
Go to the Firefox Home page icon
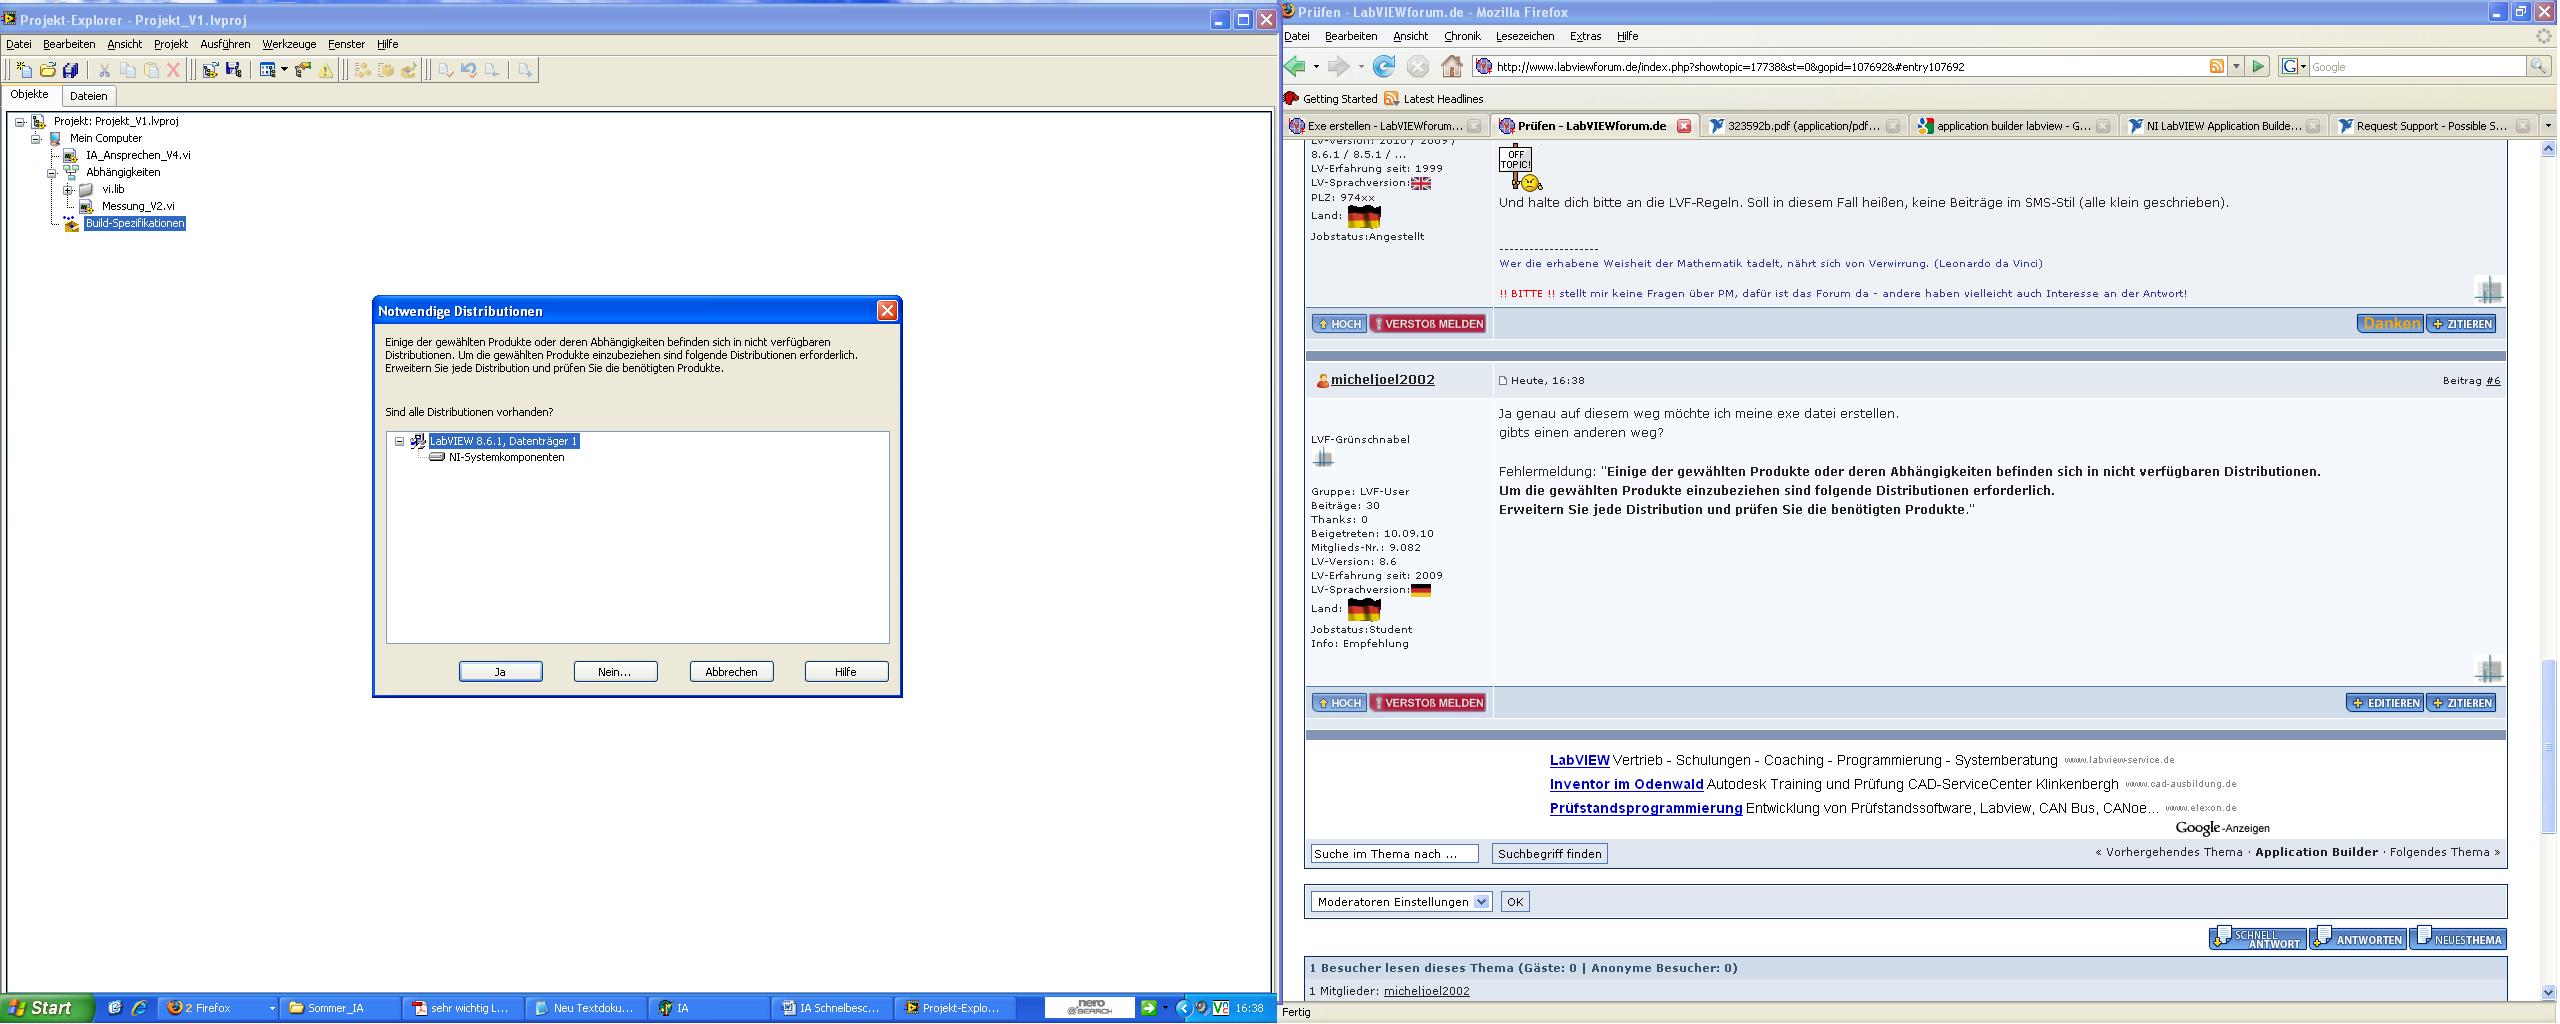(x=1452, y=67)
